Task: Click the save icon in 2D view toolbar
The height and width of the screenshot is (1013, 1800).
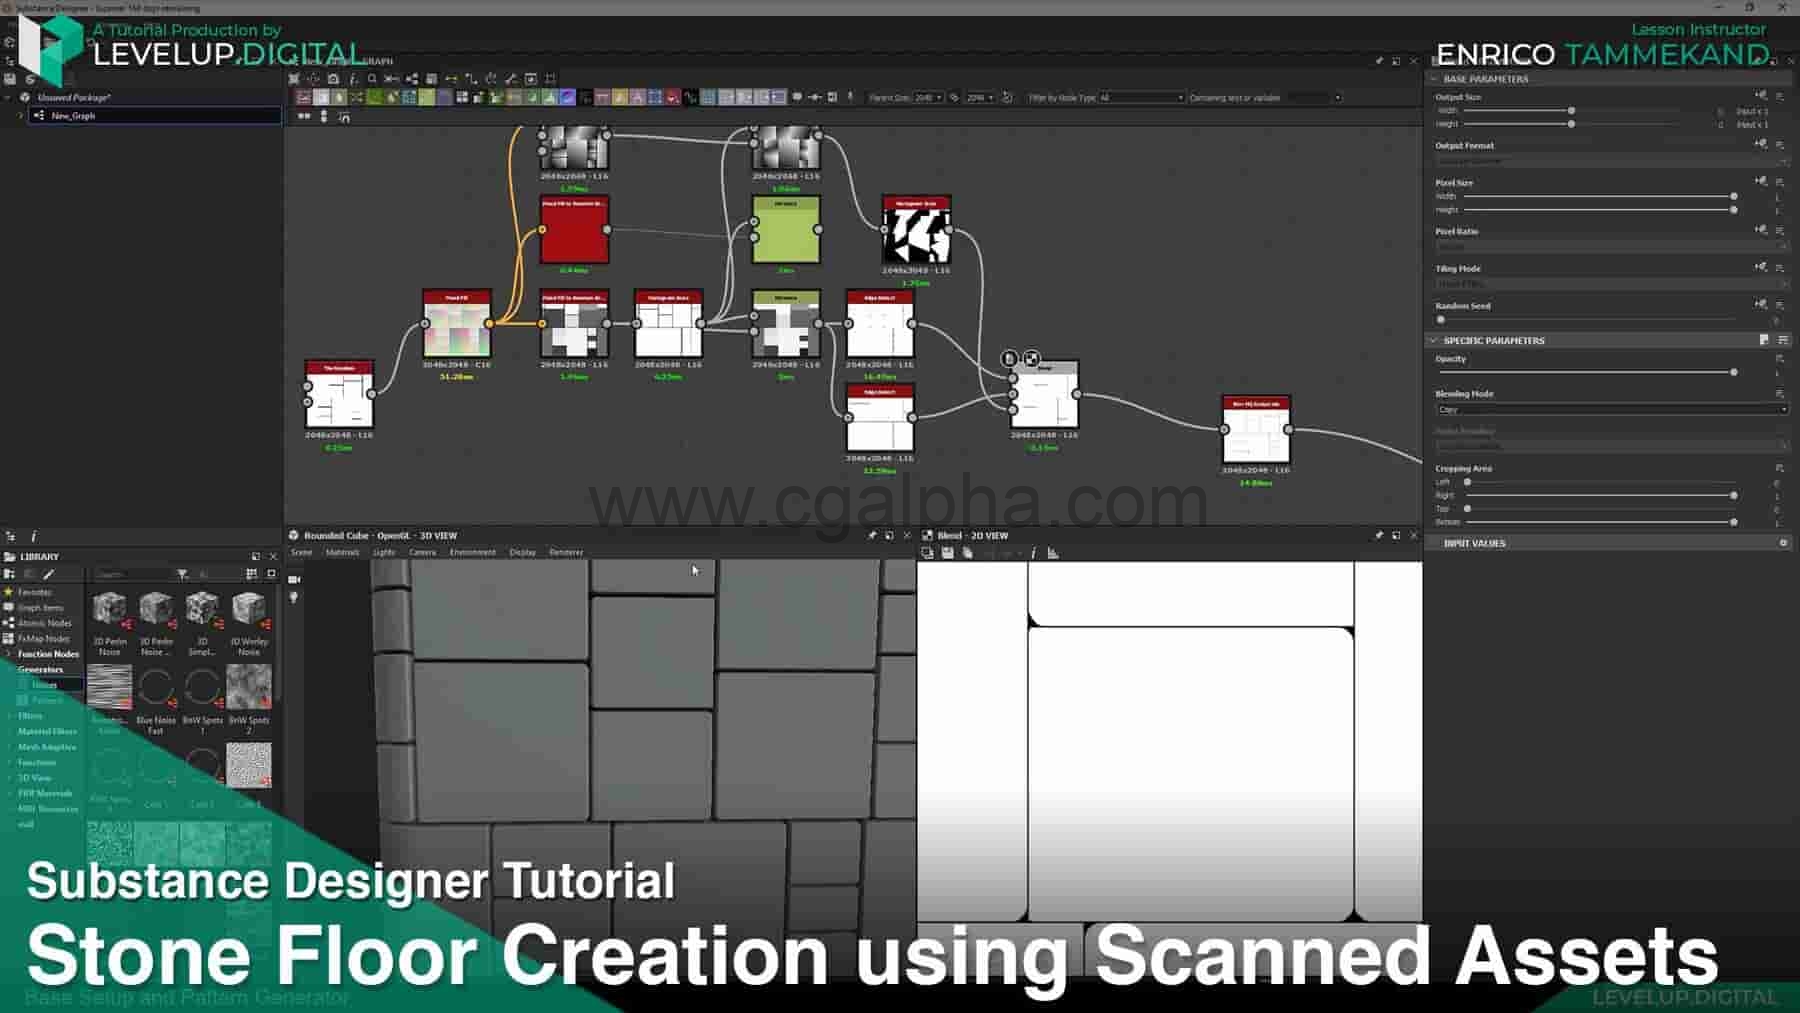Action: point(947,552)
